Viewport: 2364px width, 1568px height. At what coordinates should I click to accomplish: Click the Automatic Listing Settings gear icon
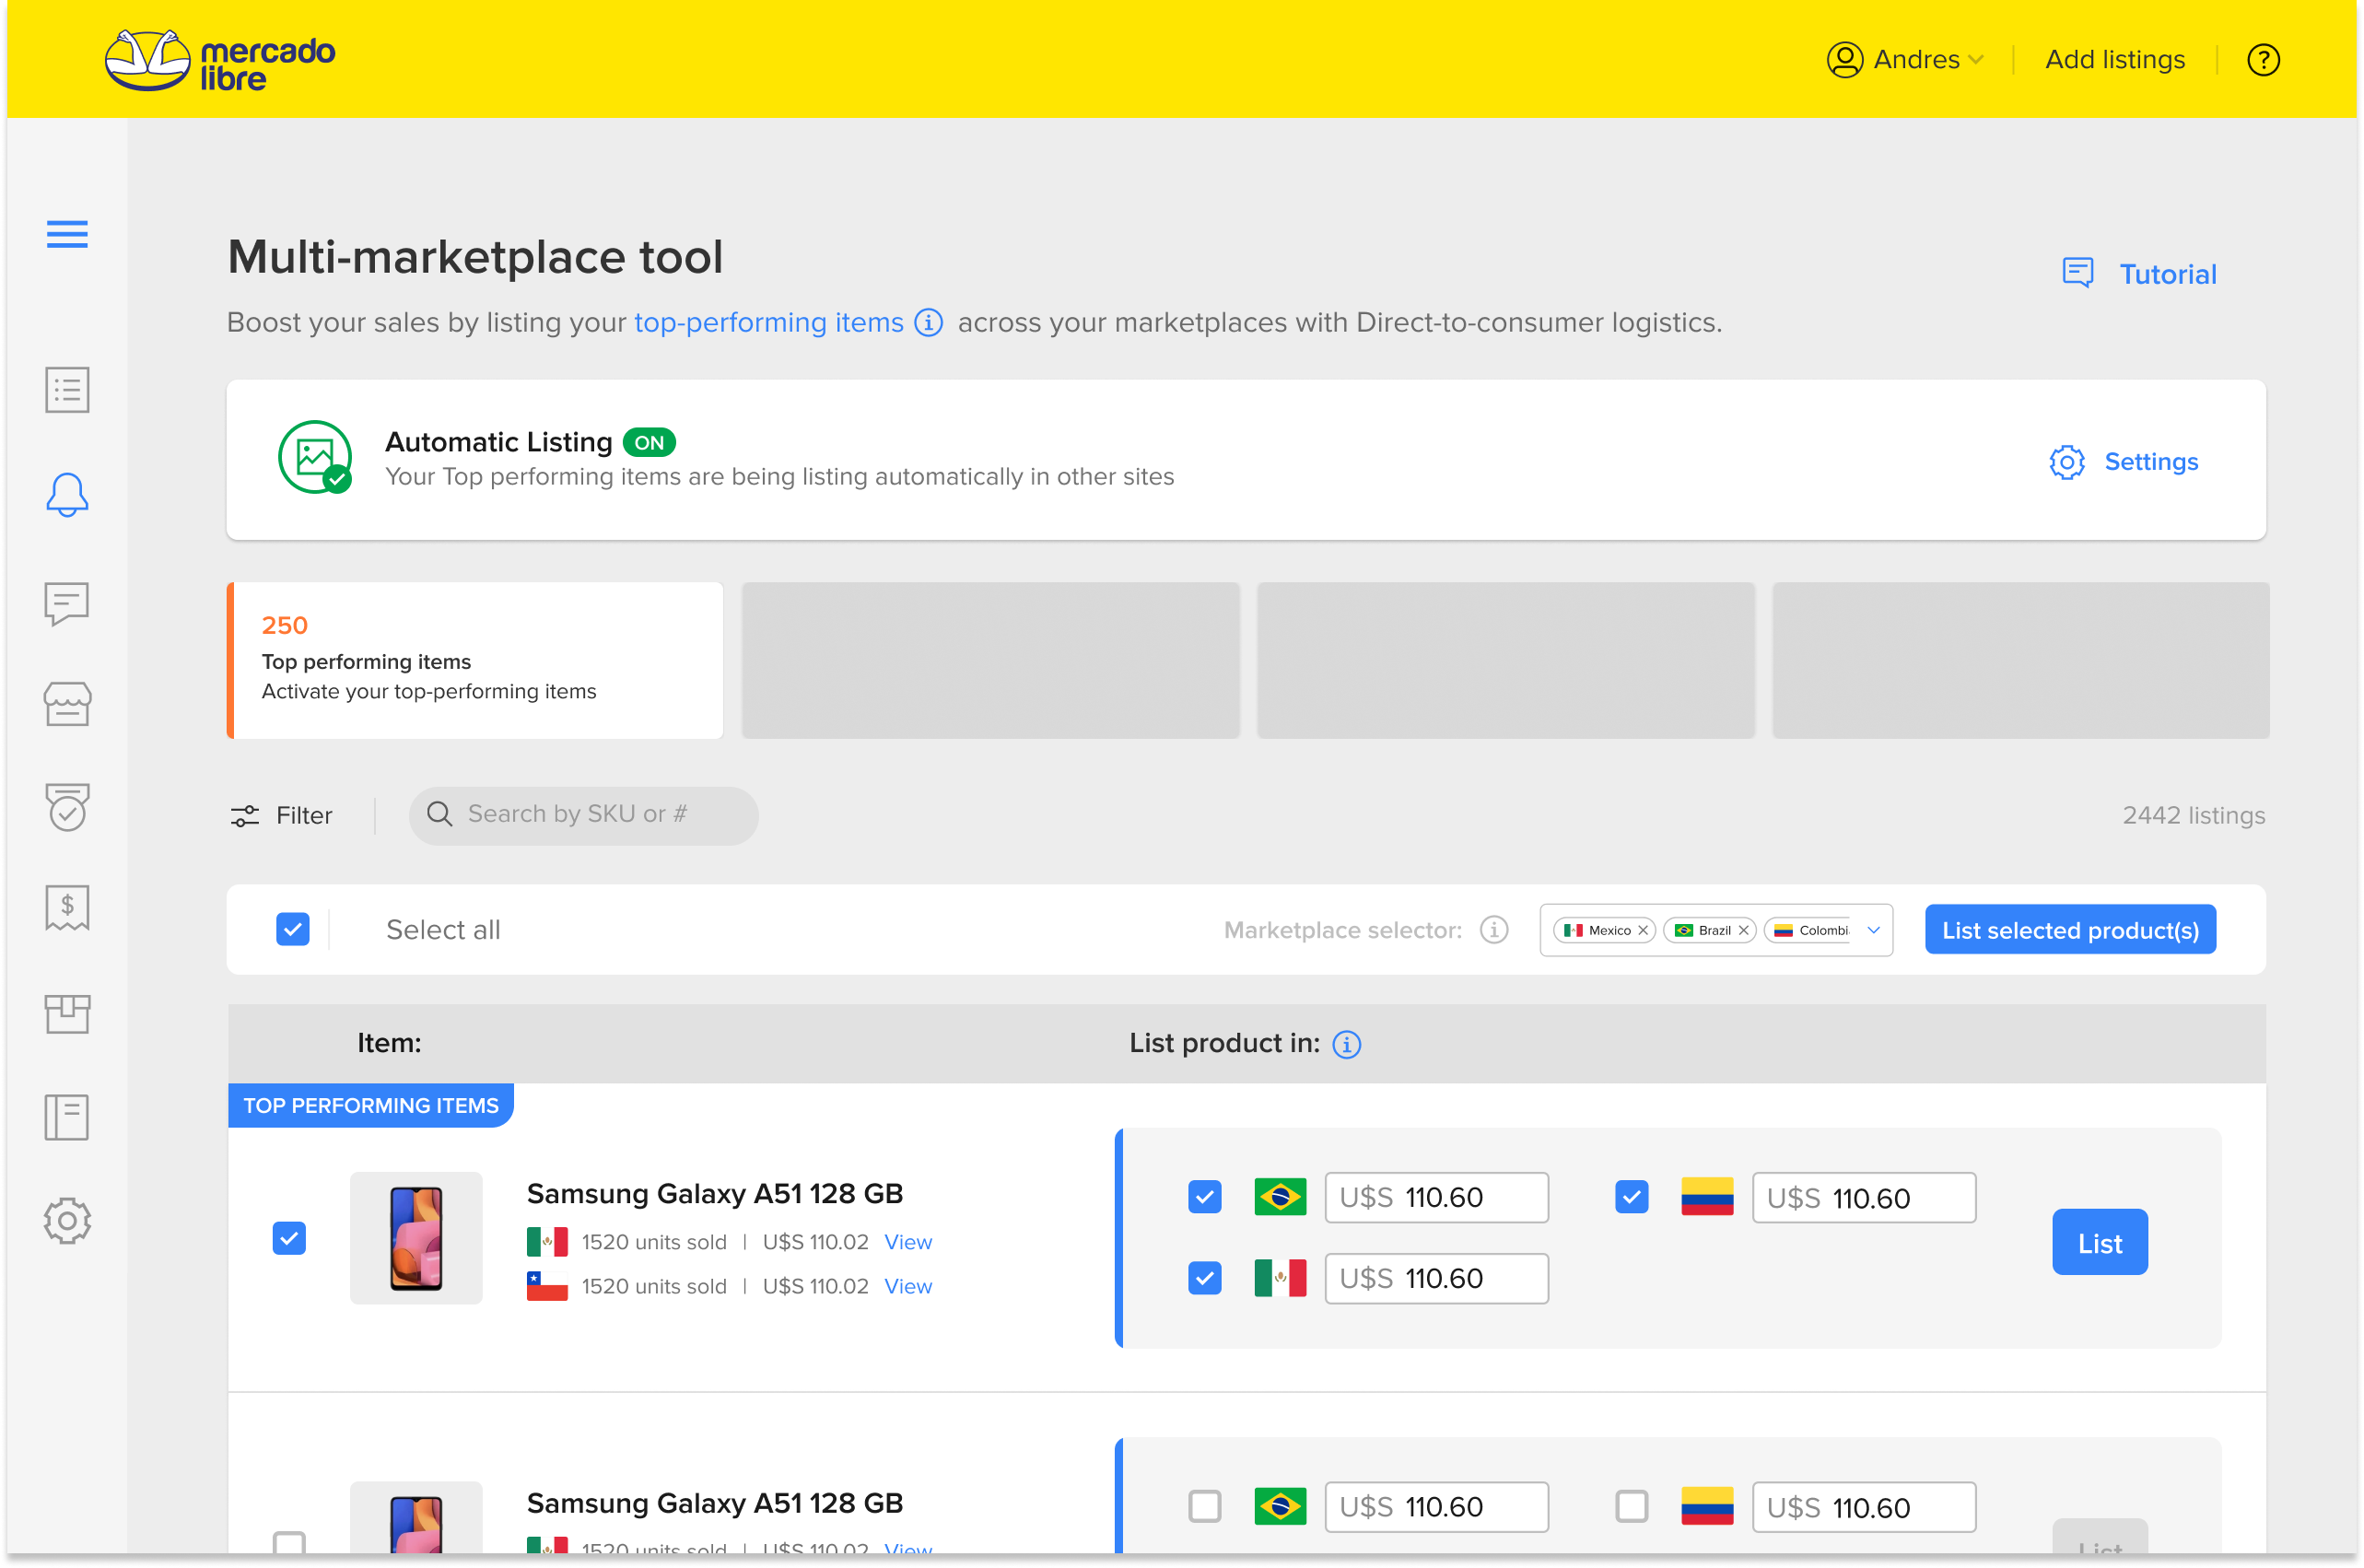(x=2067, y=462)
